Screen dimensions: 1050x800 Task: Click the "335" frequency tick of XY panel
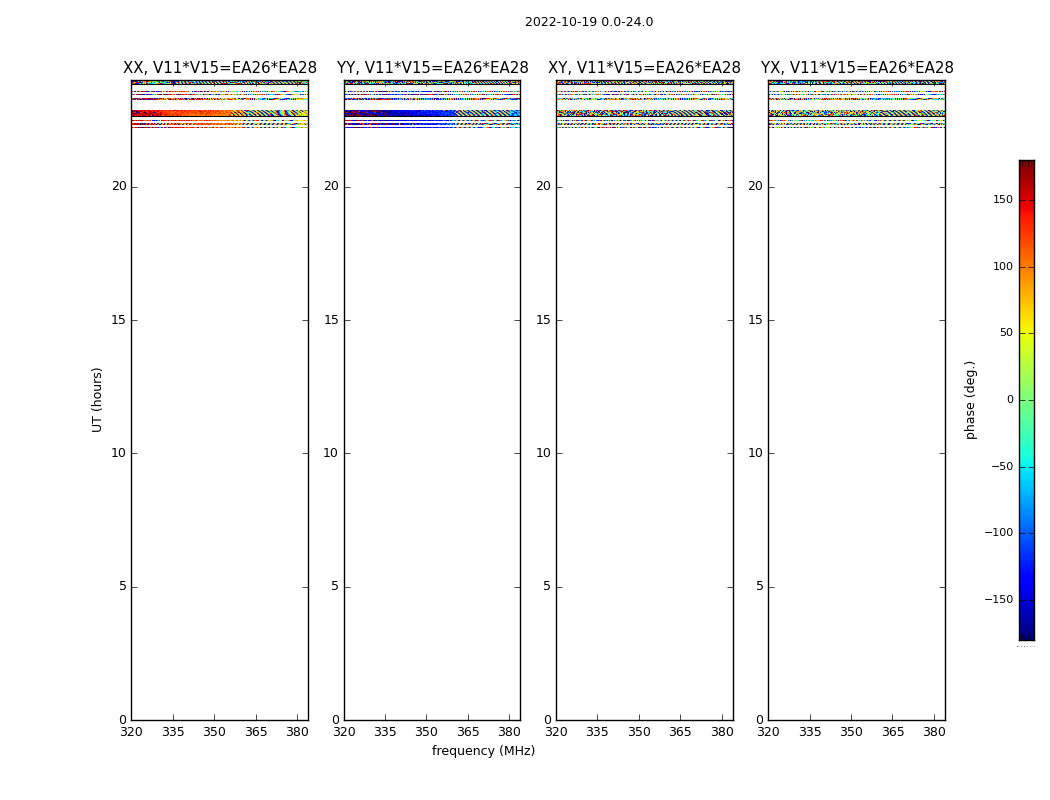click(x=597, y=732)
